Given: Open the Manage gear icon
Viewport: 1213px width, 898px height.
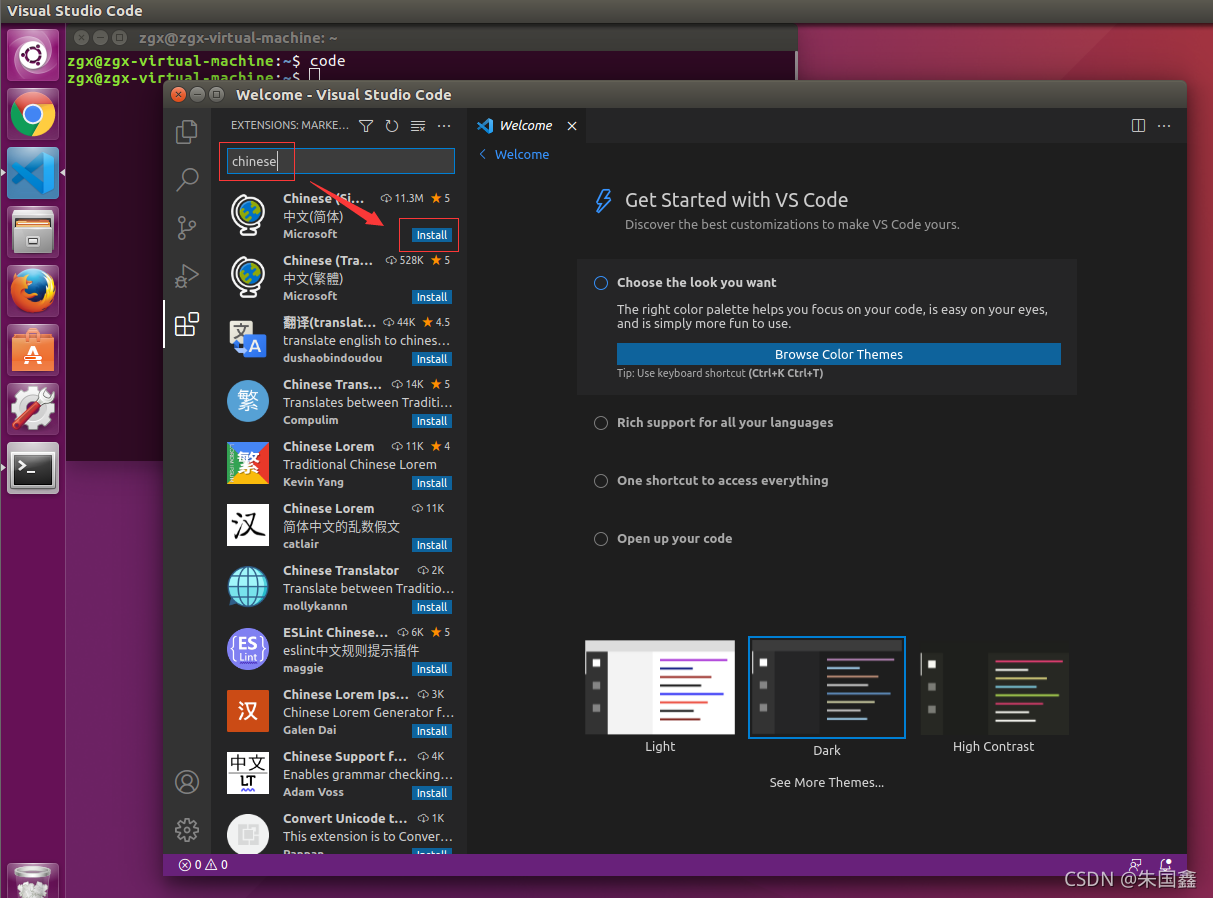Looking at the screenshot, I should [x=187, y=830].
